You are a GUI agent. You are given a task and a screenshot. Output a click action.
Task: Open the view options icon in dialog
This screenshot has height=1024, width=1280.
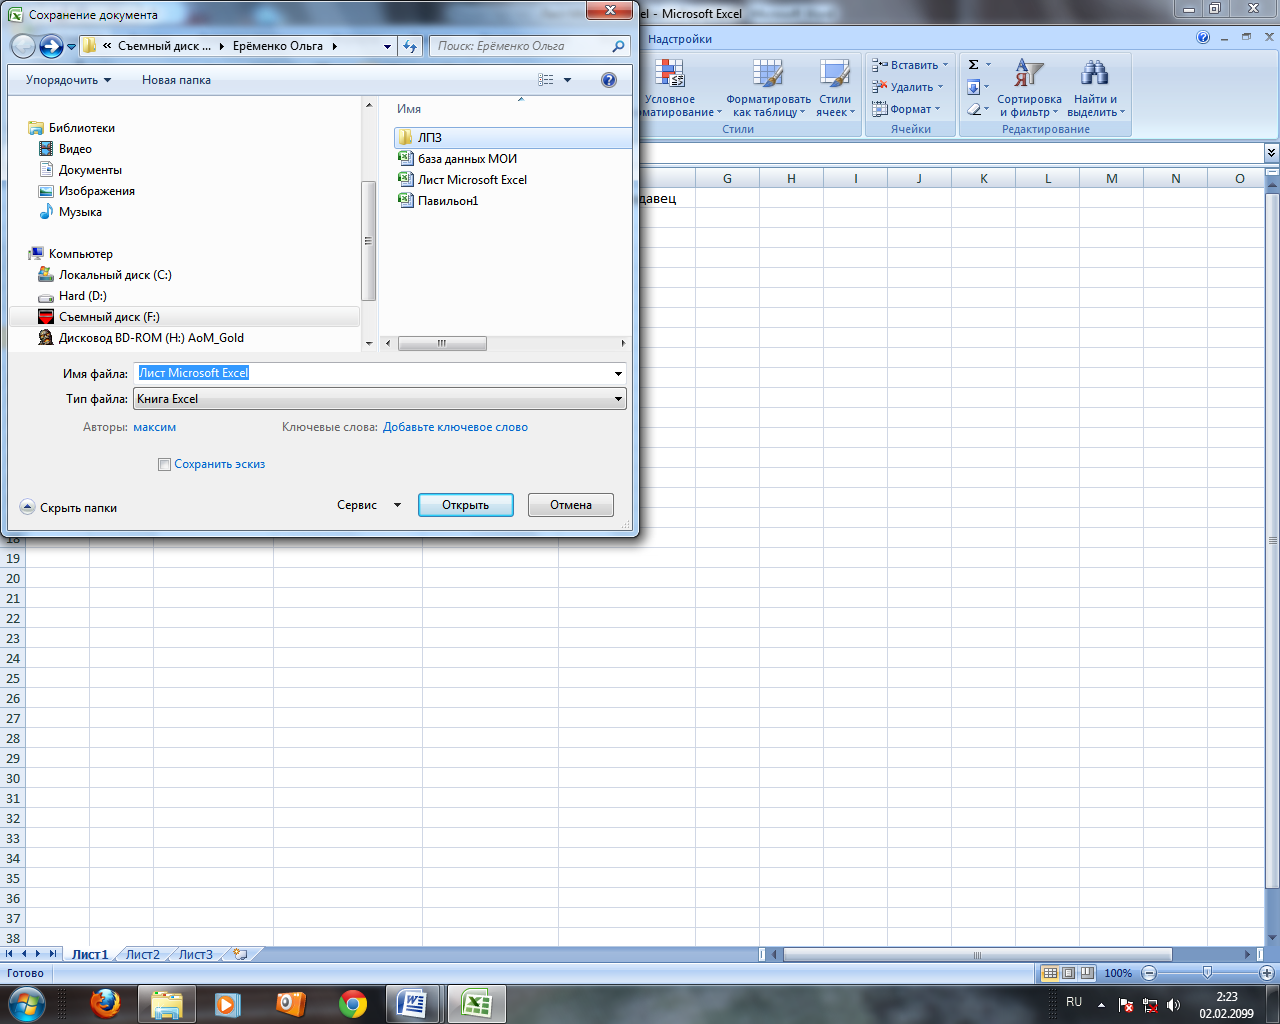click(546, 80)
